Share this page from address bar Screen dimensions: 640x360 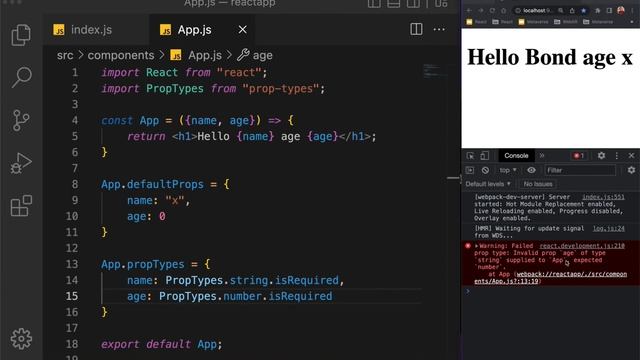[572, 11]
